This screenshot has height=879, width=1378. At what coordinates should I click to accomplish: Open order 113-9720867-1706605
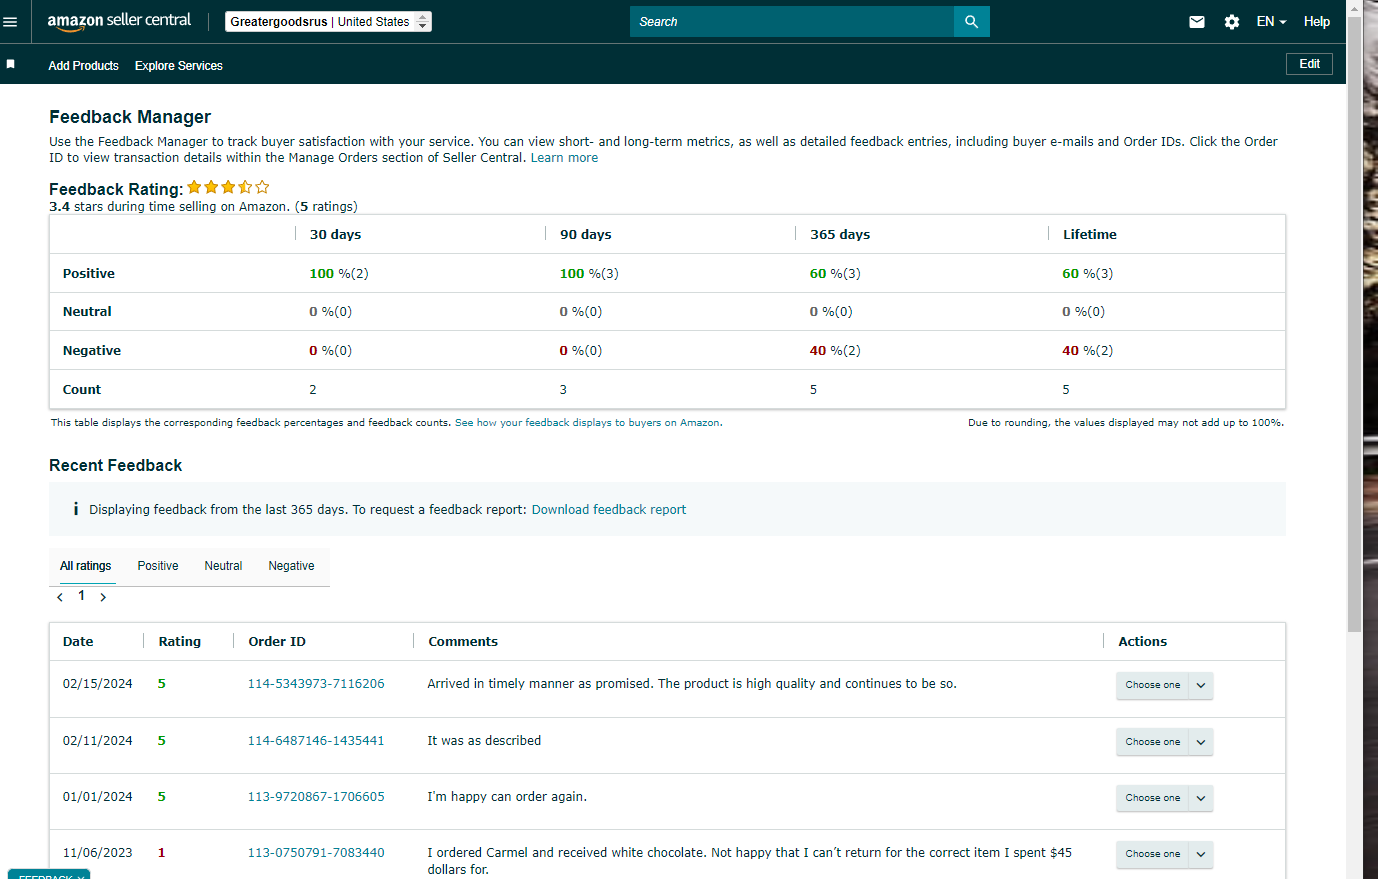316,797
